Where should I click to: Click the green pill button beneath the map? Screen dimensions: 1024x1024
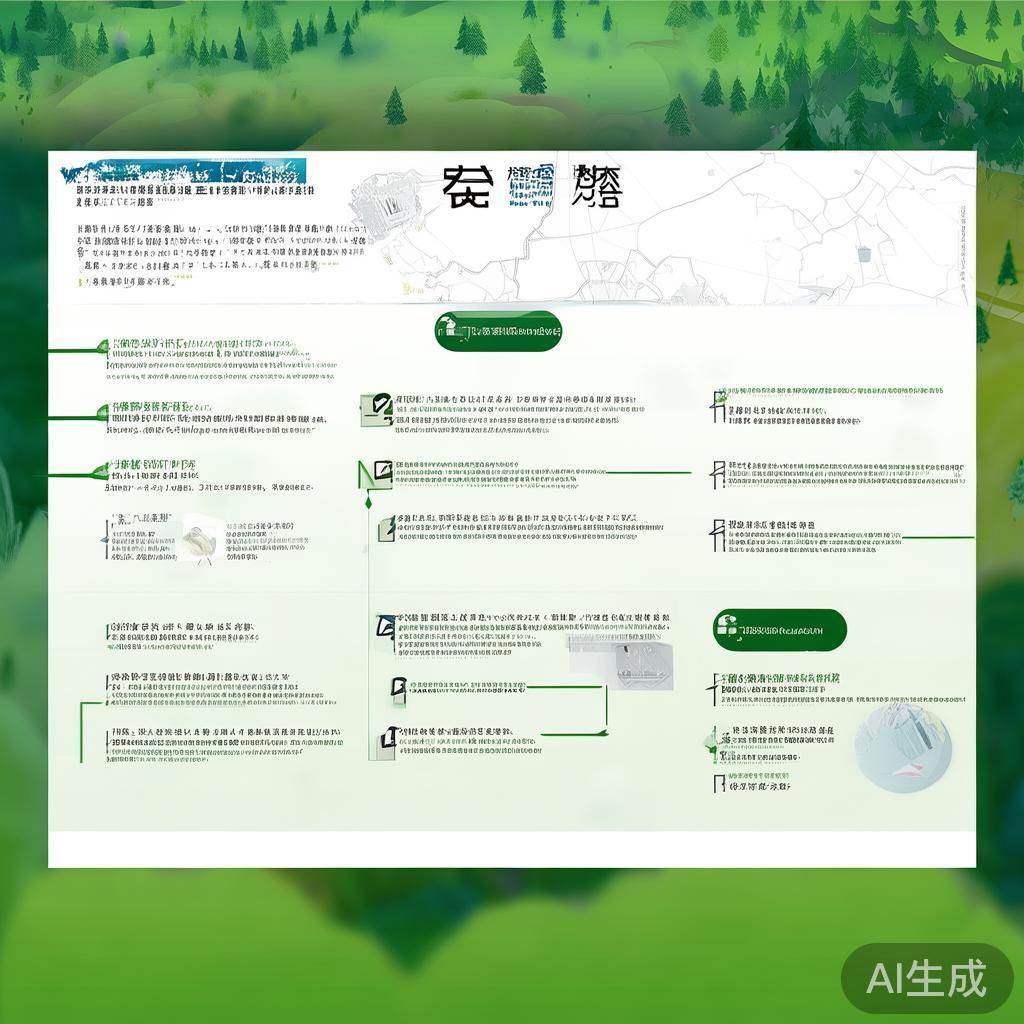(x=498, y=331)
